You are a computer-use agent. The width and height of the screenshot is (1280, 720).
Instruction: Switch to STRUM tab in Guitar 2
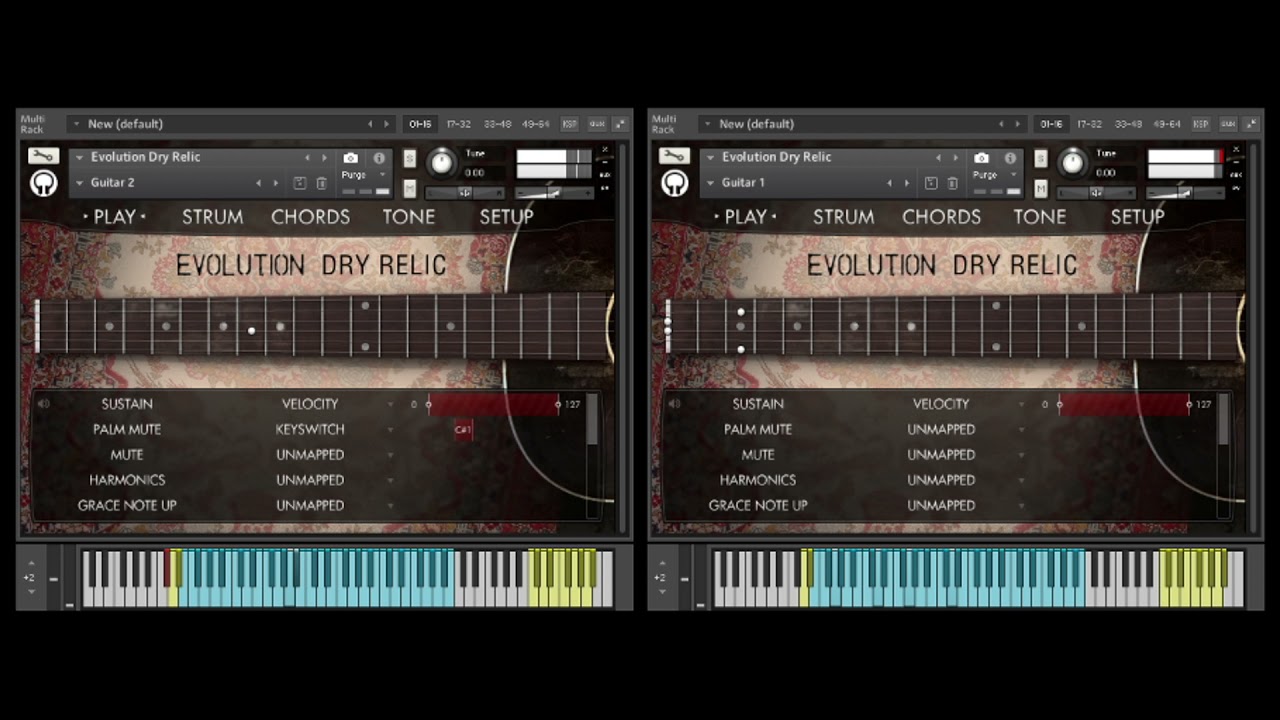[x=212, y=217]
